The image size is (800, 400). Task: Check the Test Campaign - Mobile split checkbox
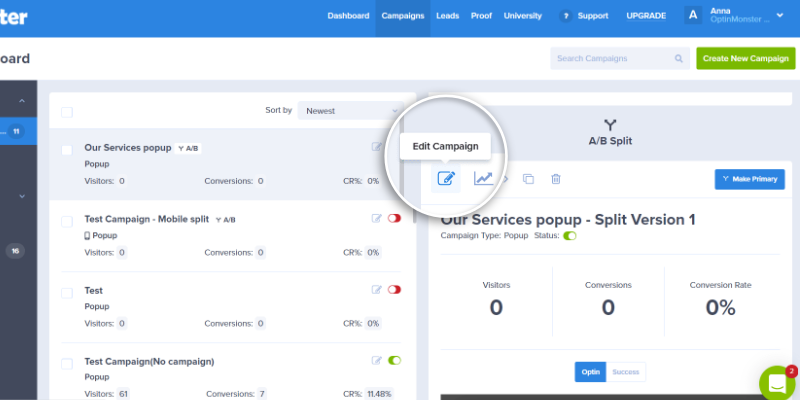[67, 221]
